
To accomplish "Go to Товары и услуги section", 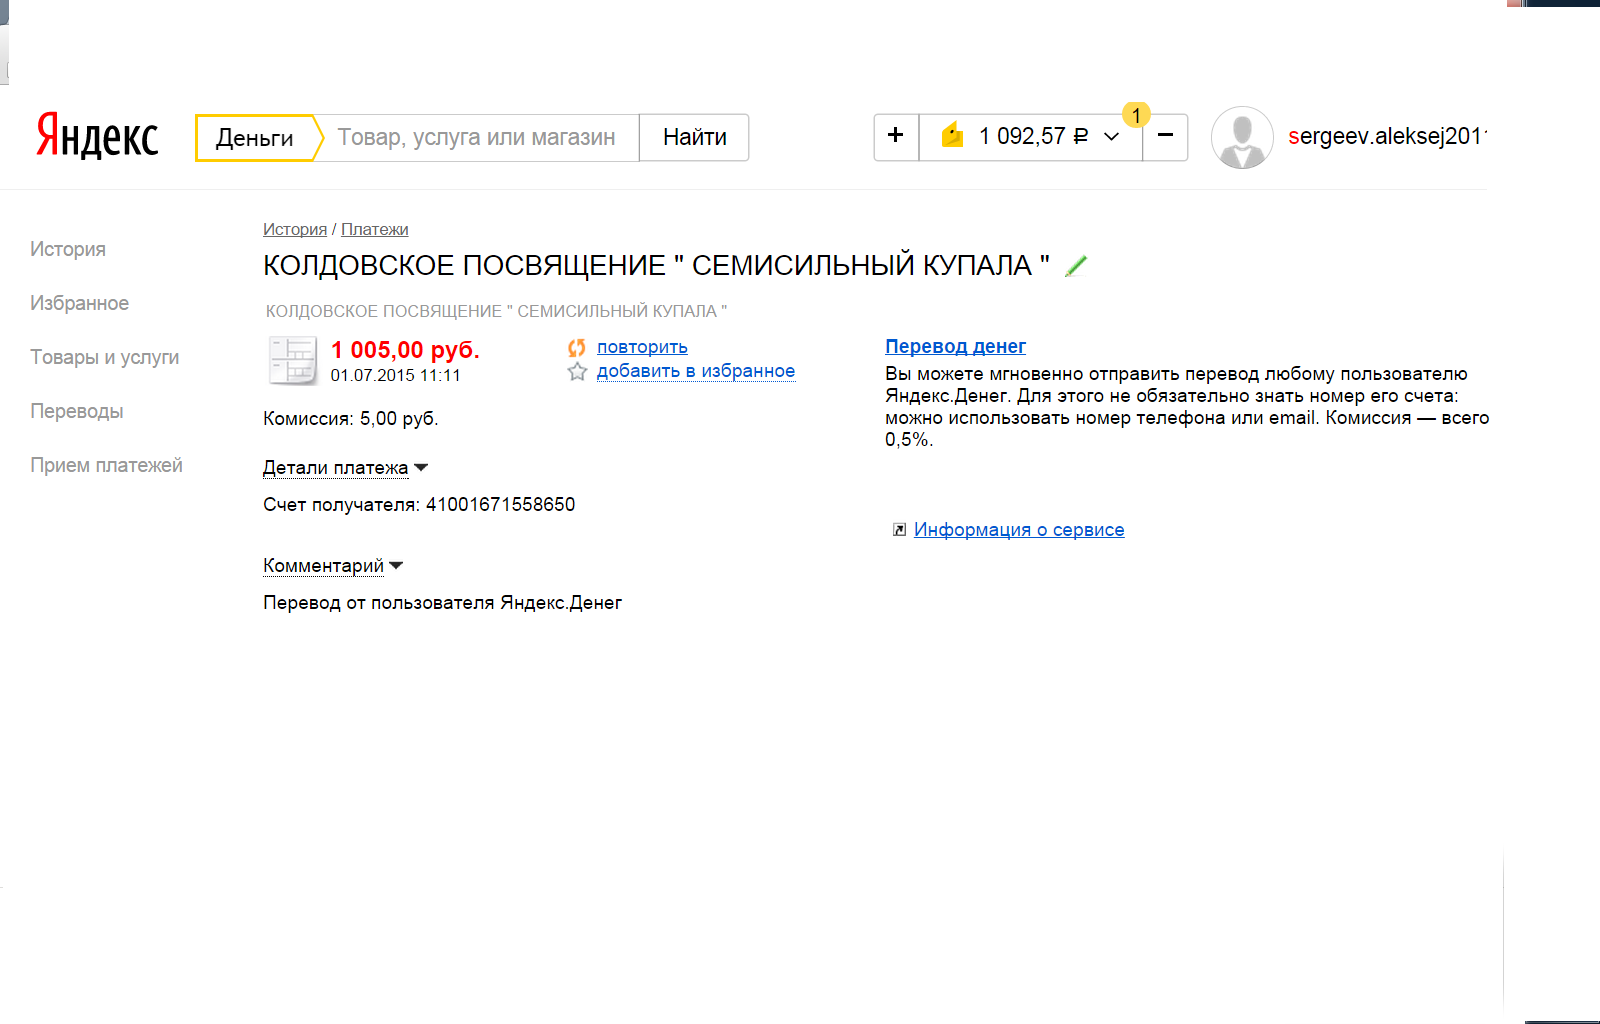I will 105,357.
